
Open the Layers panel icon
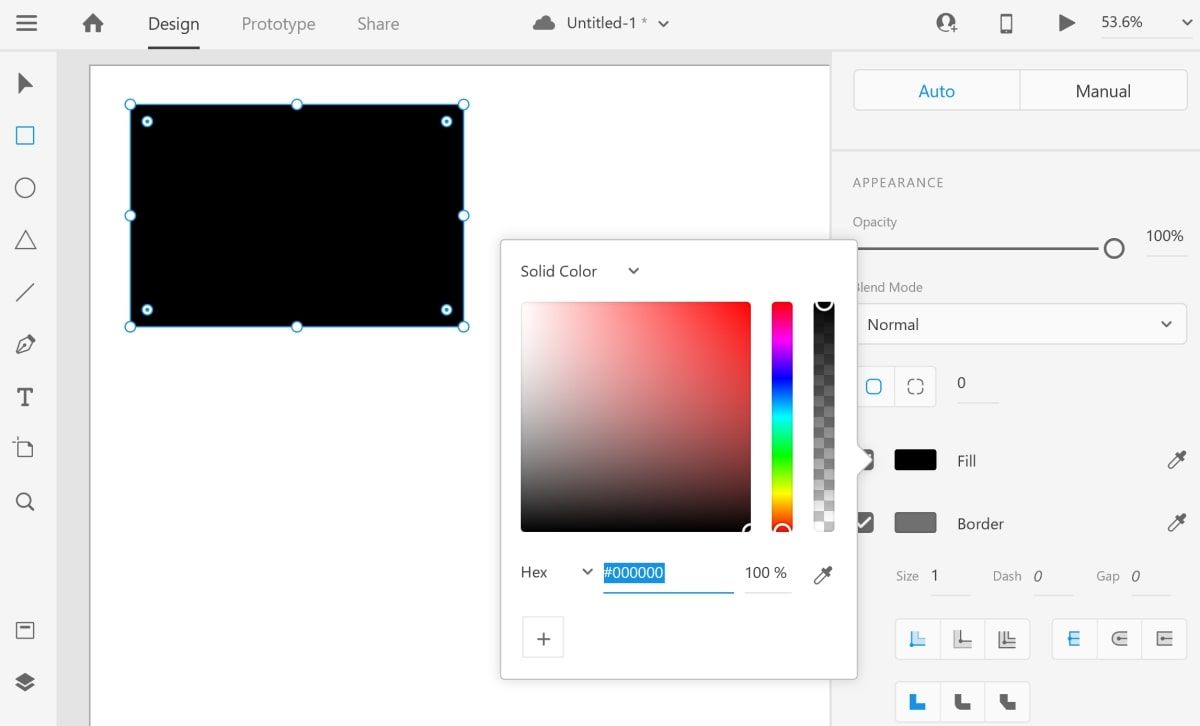pos(26,682)
